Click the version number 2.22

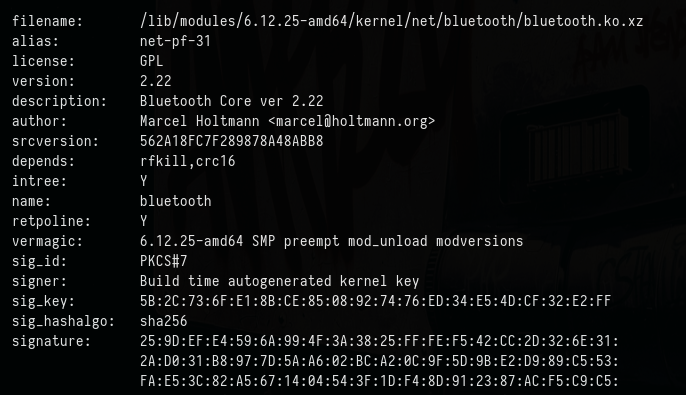coord(156,81)
